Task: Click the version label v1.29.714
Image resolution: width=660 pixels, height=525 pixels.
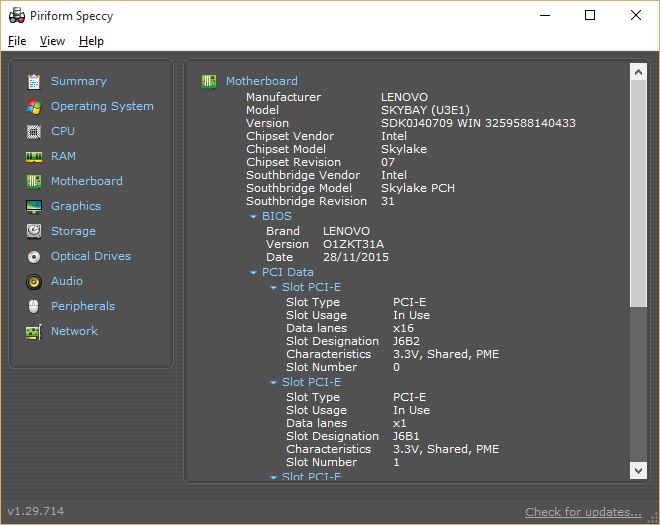Action: click(x=36, y=511)
